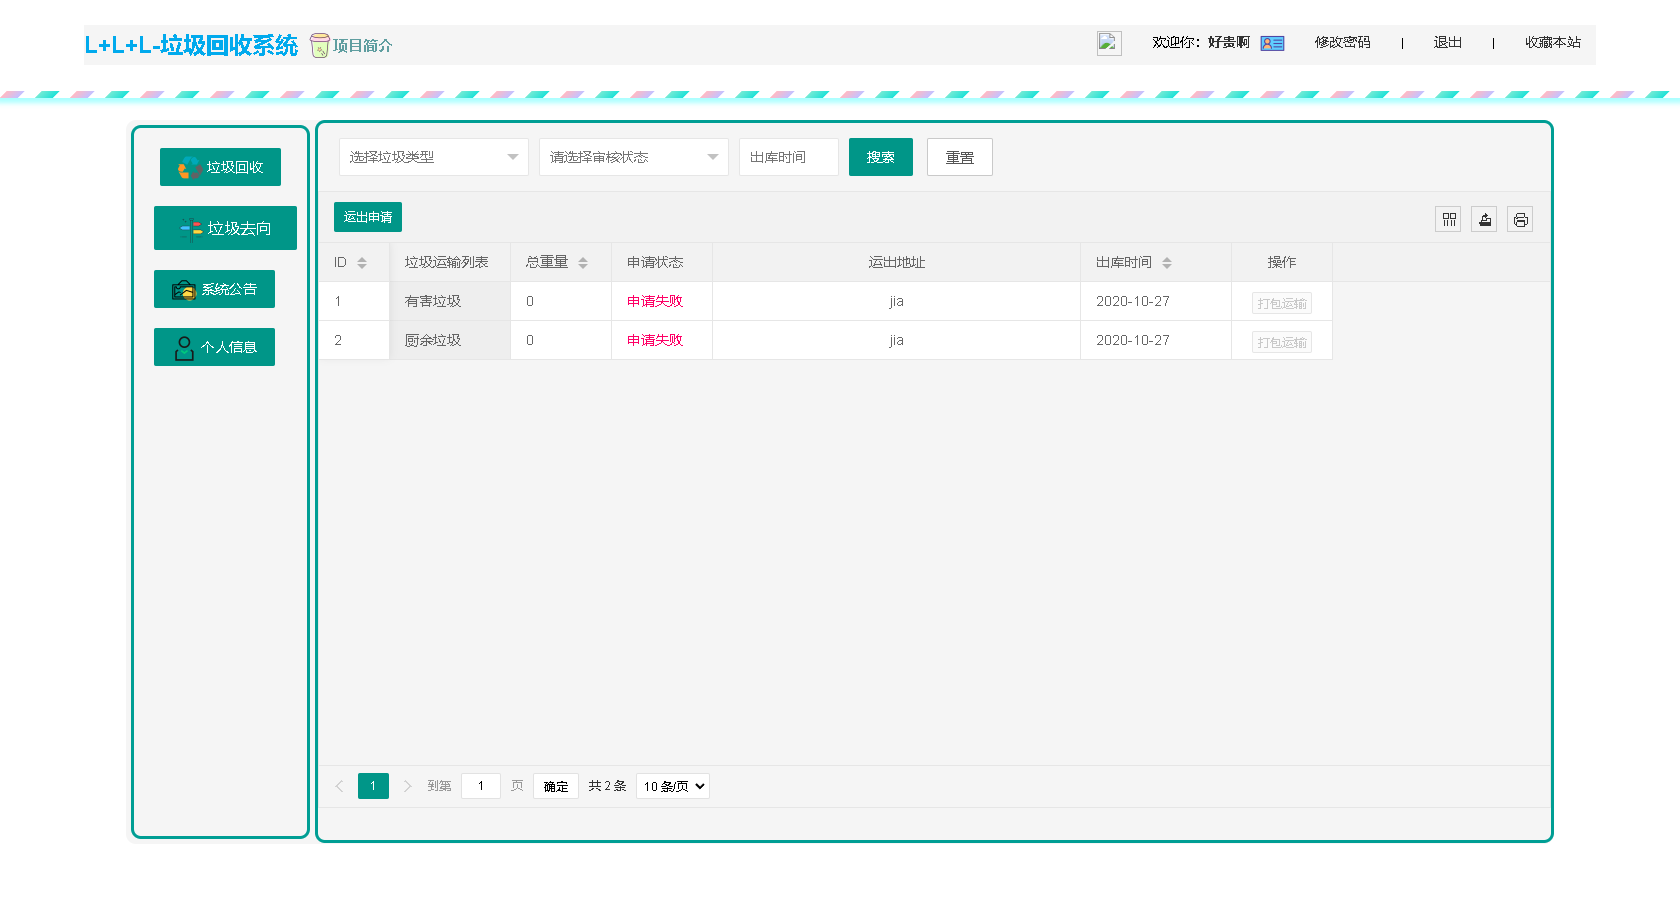Click 2020-10-27 date in 厨余垃圾 row
Image resolution: width=1680 pixels, height=905 pixels.
click(x=1133, y=340)
